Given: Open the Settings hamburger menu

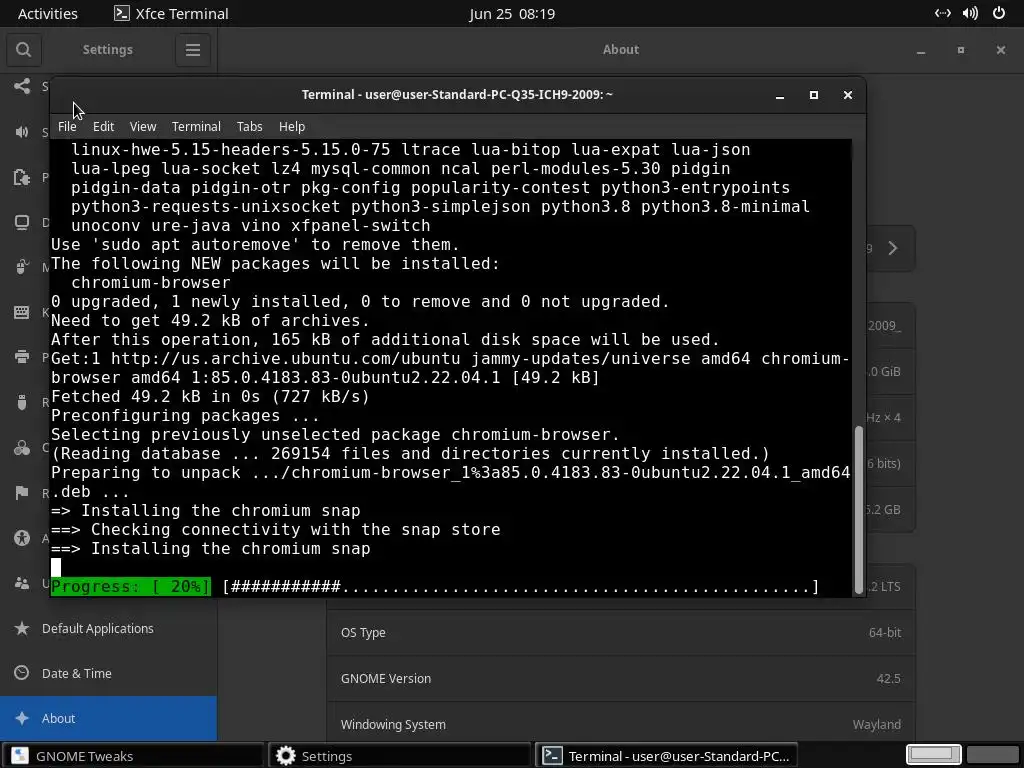Looking at the screenshot, I should coord(193,50).
